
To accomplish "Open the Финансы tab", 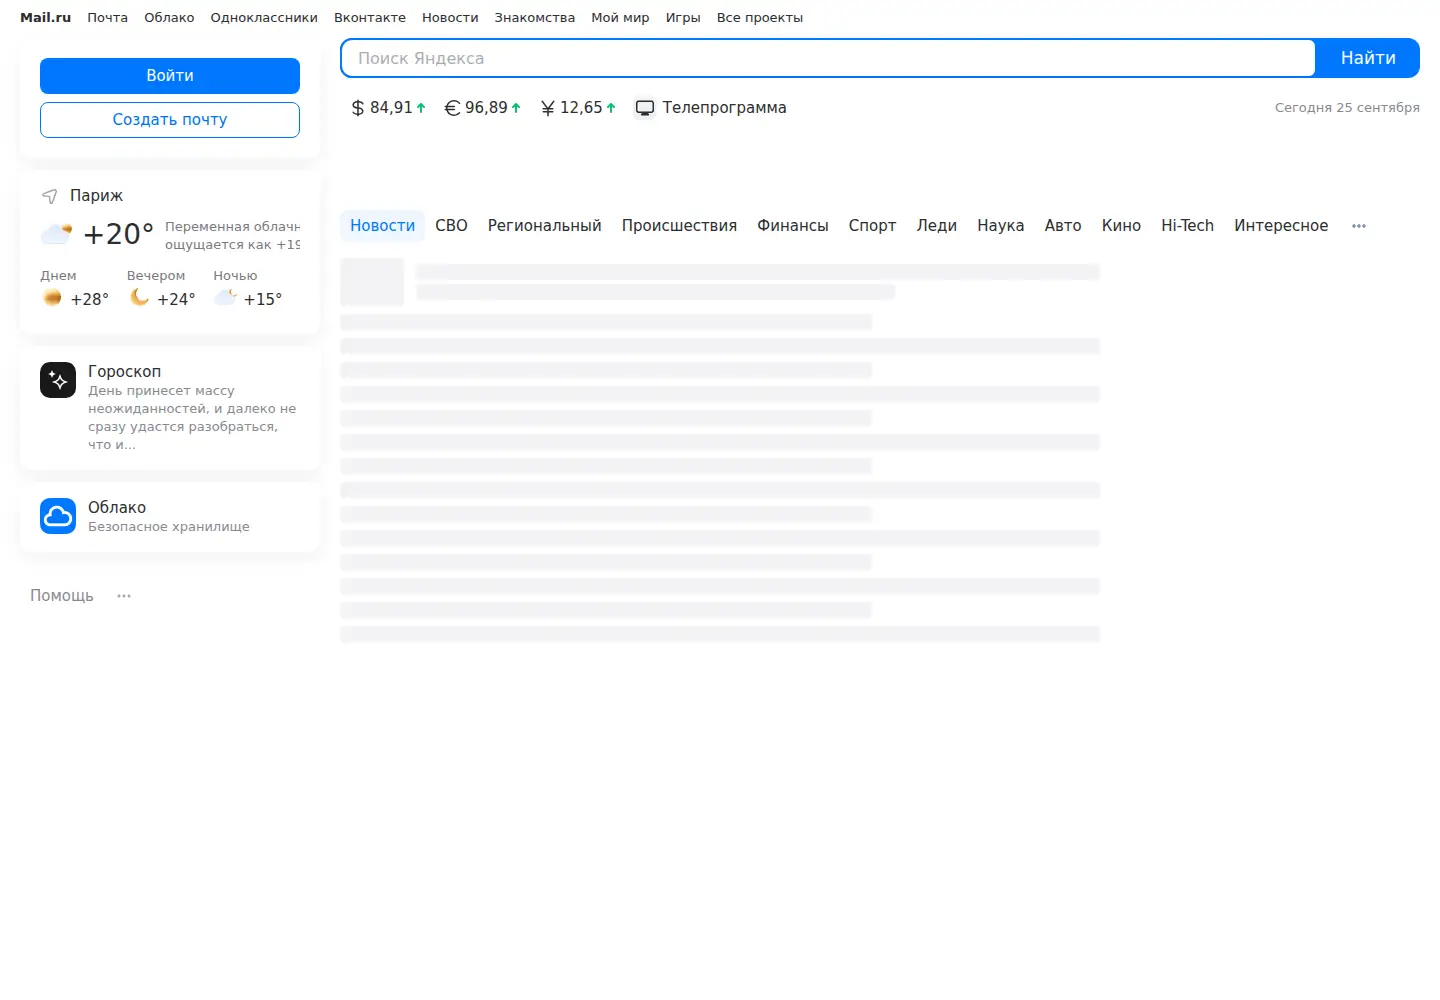I will point(793,226).
